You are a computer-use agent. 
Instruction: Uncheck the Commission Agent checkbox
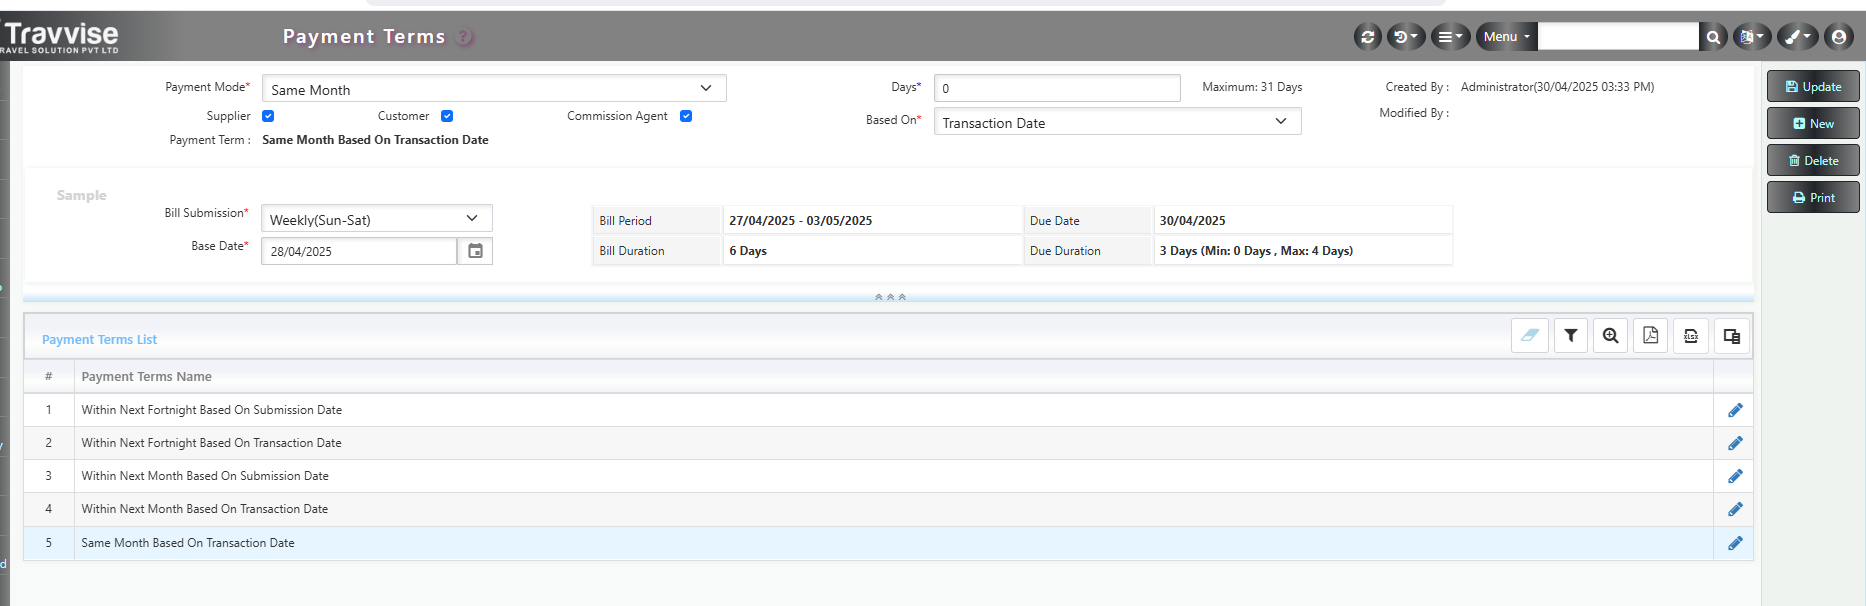[686, 116]
